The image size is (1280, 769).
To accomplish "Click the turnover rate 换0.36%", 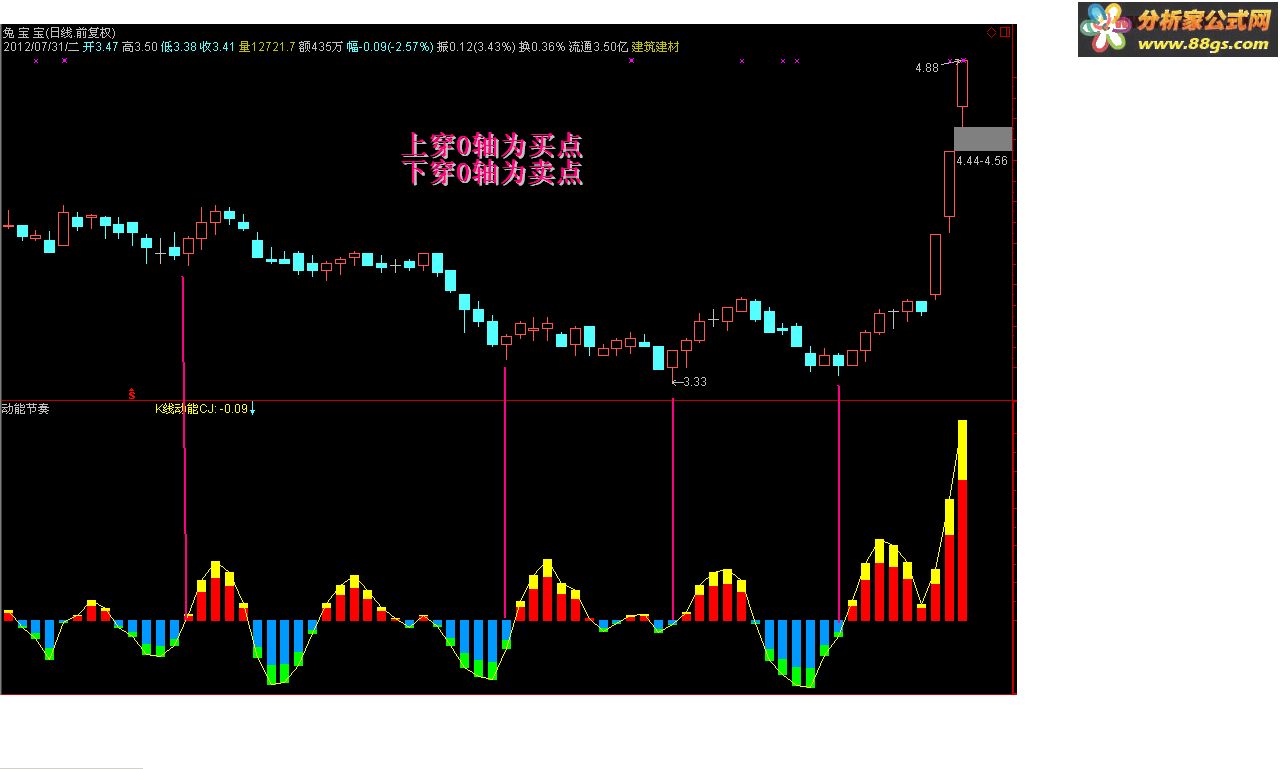I will tap(542, 46).
